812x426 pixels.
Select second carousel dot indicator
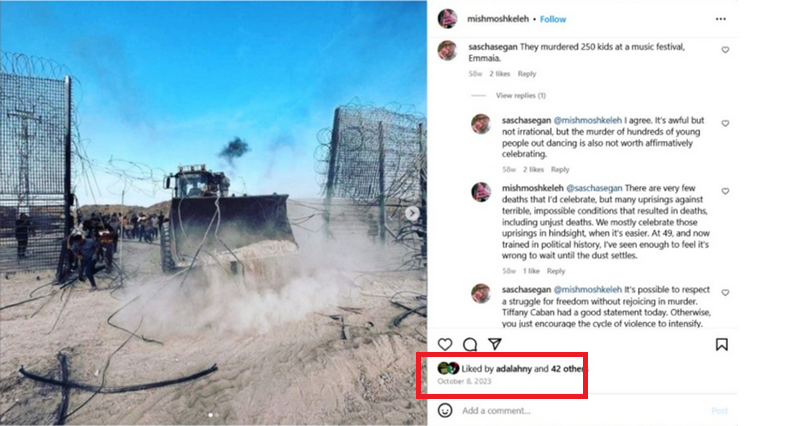click(216, 415)
